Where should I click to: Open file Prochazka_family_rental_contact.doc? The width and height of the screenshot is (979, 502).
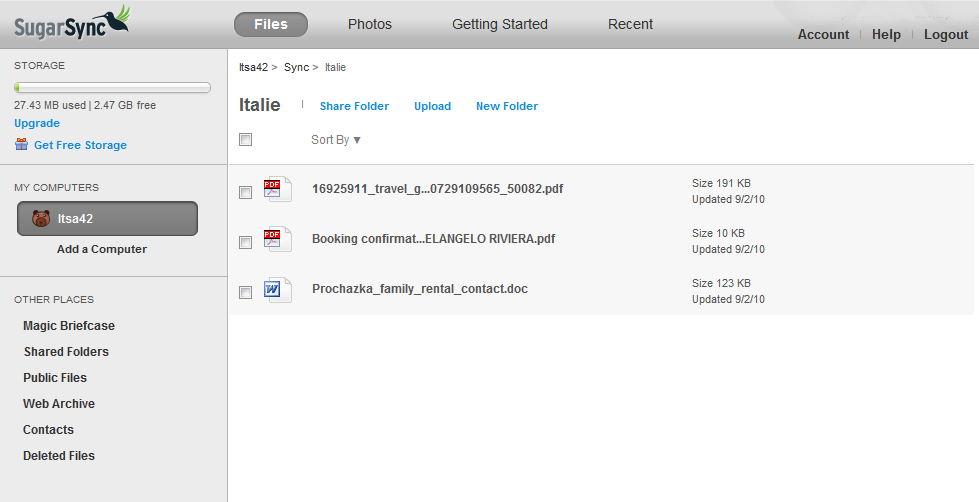point(420,288)
